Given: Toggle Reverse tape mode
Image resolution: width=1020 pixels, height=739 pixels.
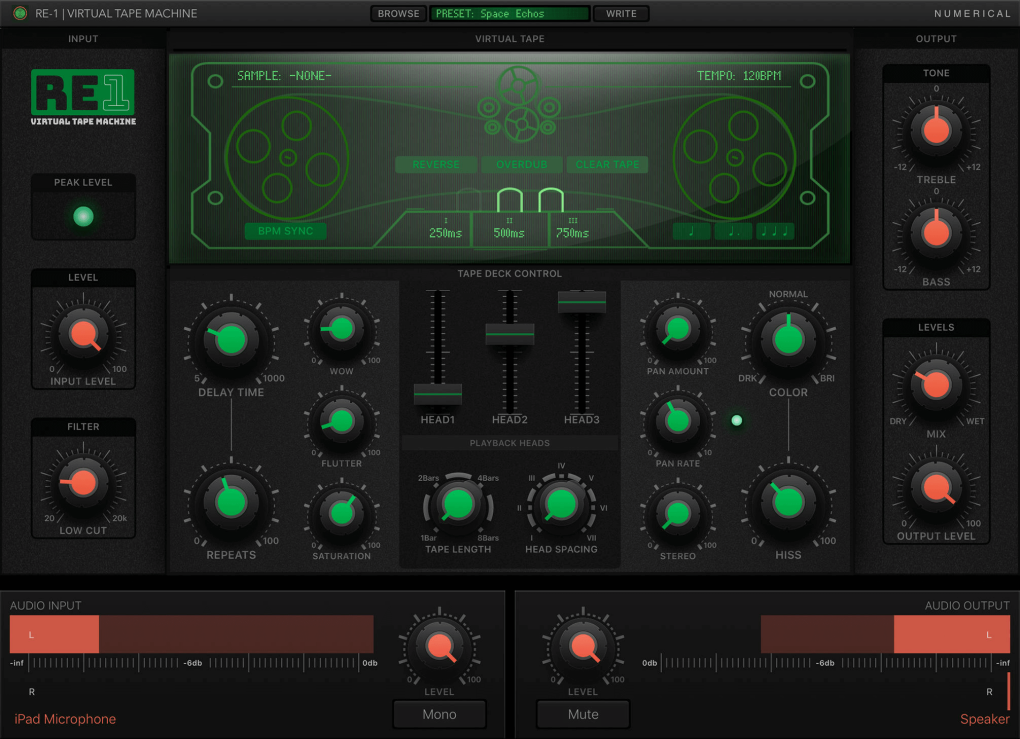Looking at the screenshot, I should (436, 165).
